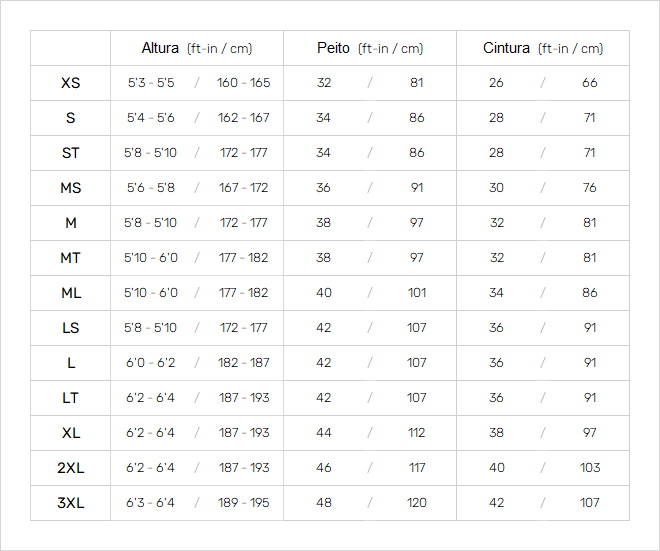
Task: Click the 189 - 195 height value
Action: pyautogui.click(x=243, y=503)
